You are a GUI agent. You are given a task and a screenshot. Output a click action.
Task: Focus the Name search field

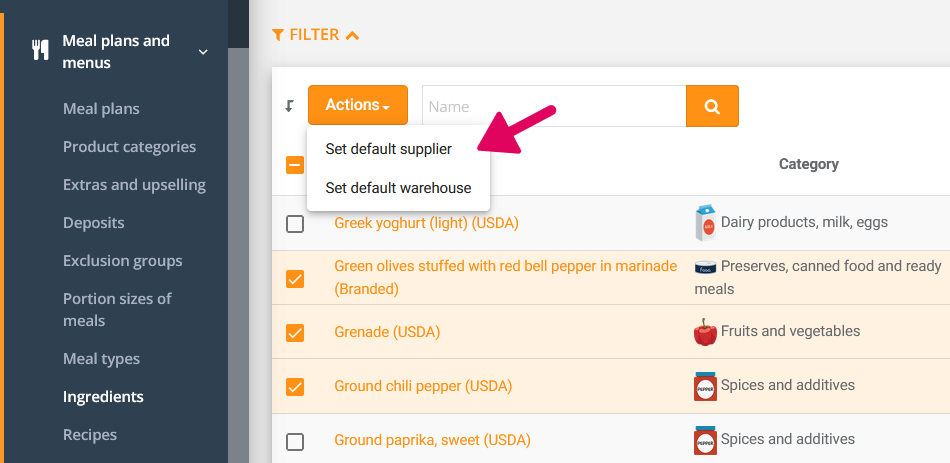(553, 106)
